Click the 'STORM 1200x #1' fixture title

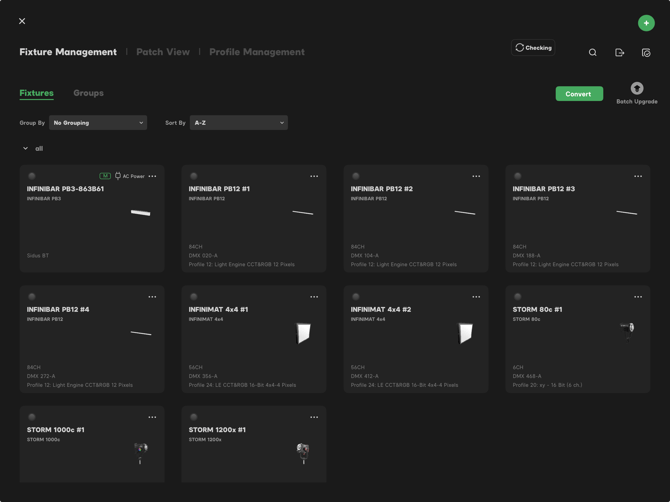pos(217,429)
